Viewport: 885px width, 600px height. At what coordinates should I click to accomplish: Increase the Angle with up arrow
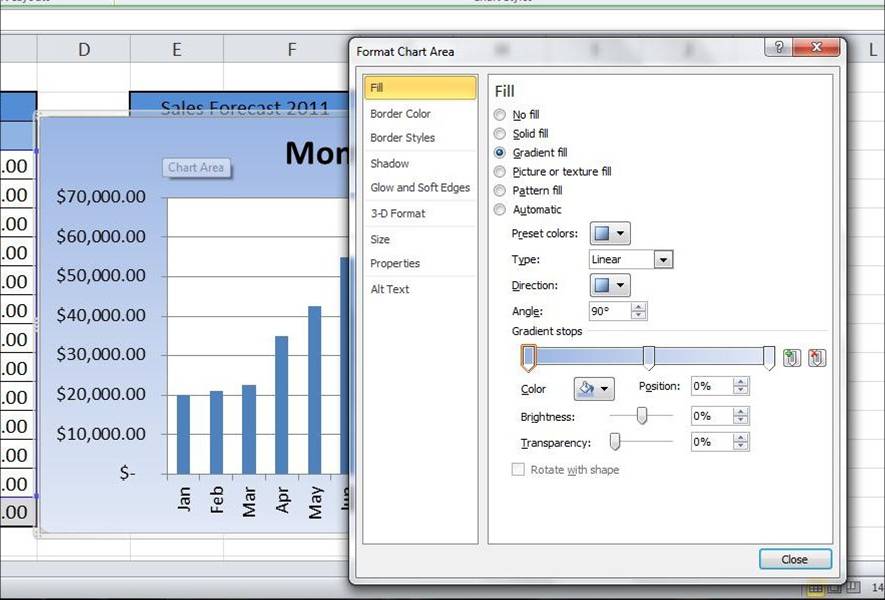(x=638, y=307)
